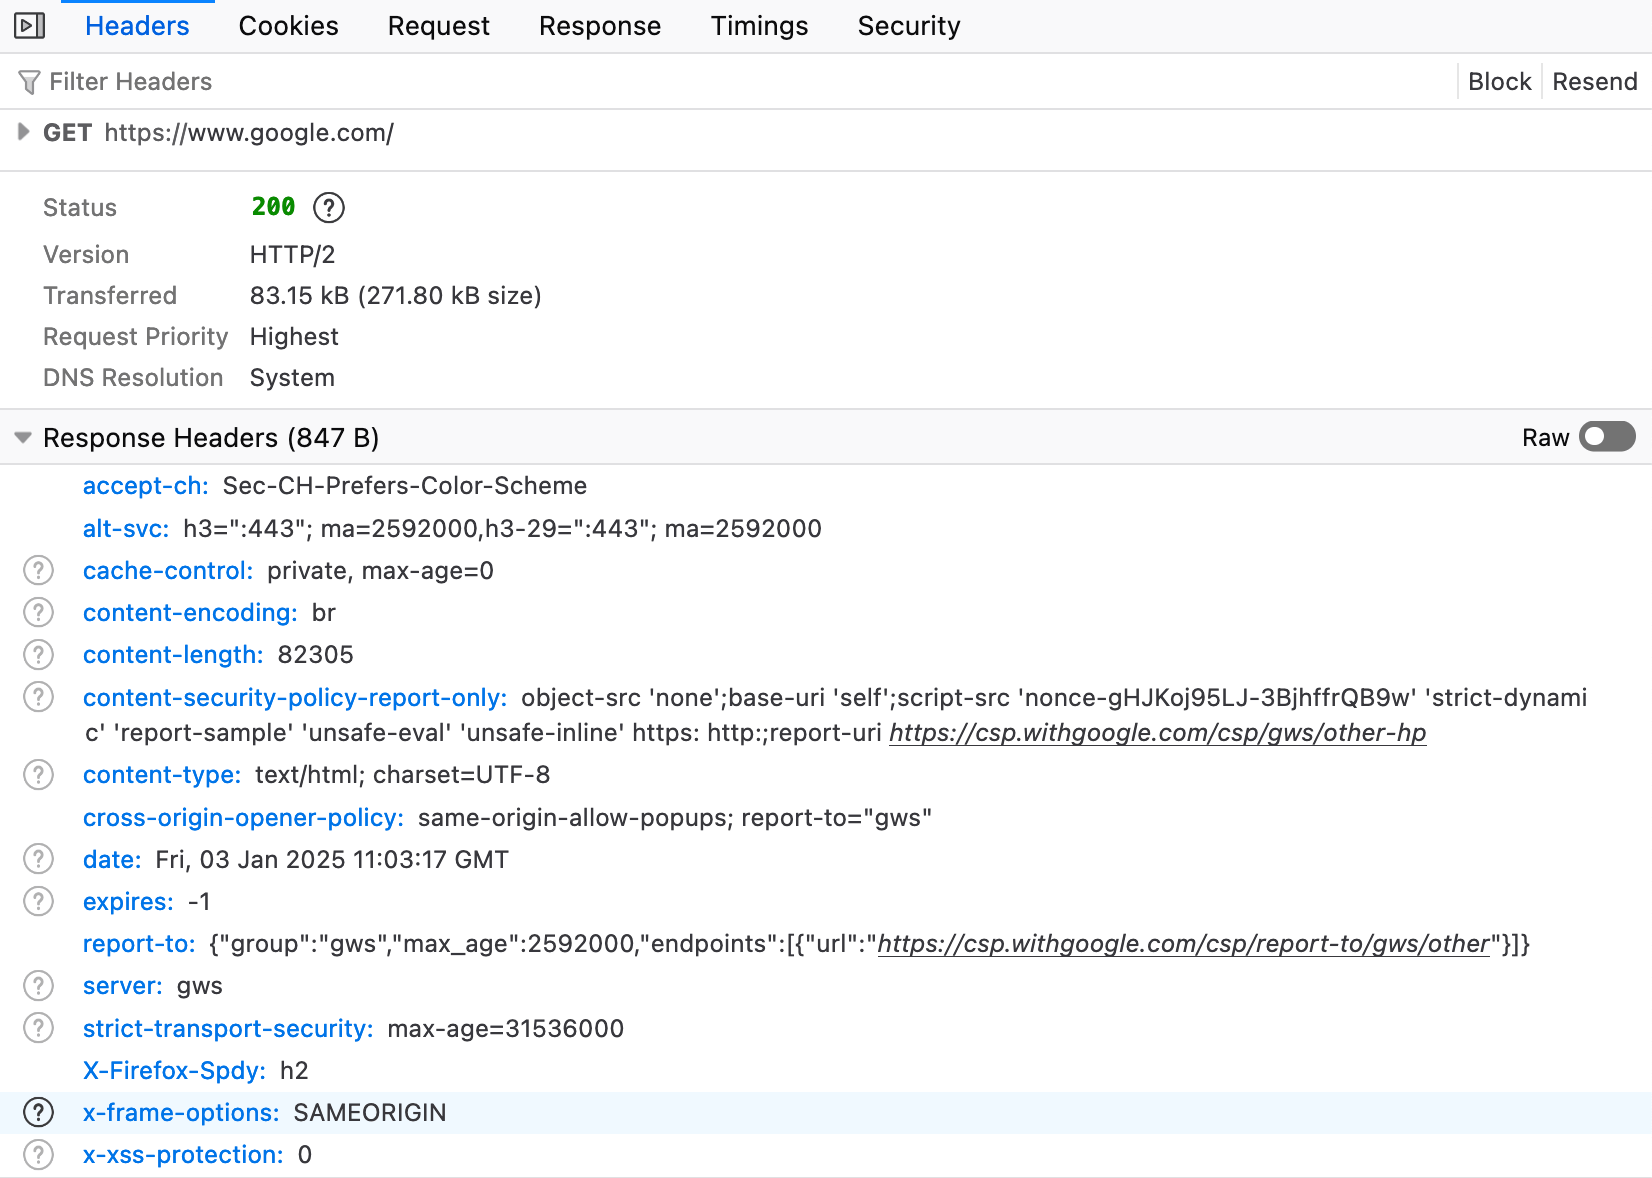Viewport: 1652px width, 1178px height.
Task: Open csp.withgoogle.com report-to gws/other link
Action: tap(1184, 944)
